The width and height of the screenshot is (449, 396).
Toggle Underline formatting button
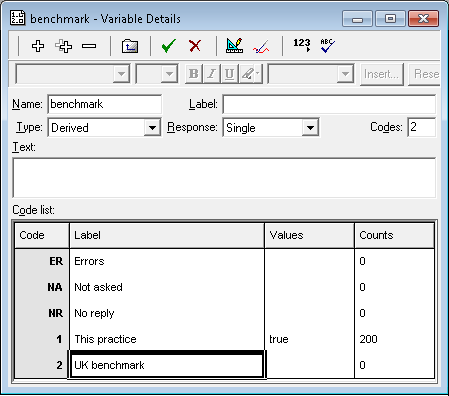[x=229, y=74]
